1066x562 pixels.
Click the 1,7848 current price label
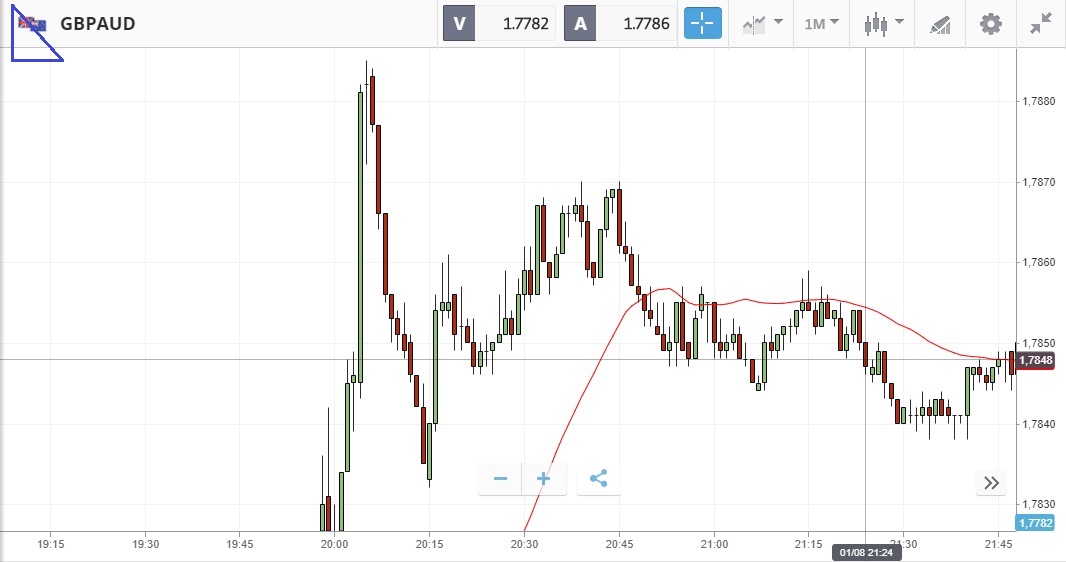point(1036,360)
